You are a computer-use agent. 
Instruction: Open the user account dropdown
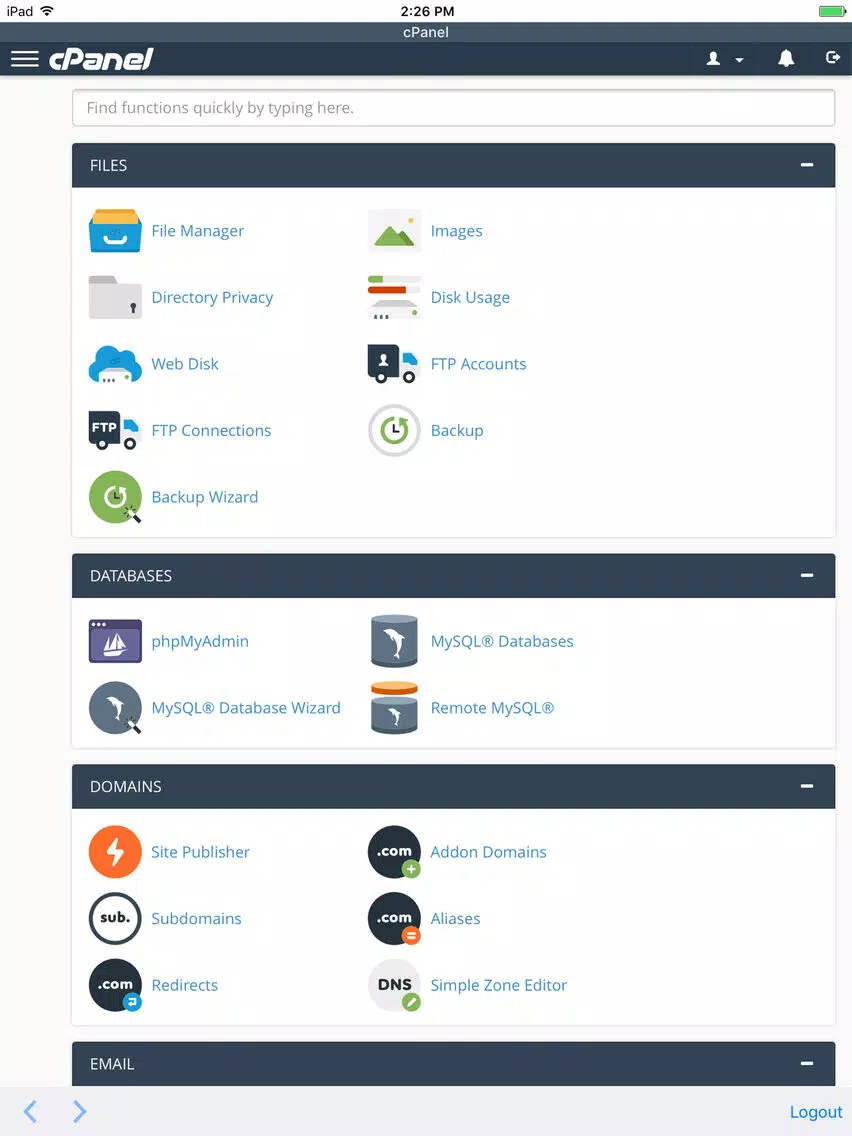(724, 59)
